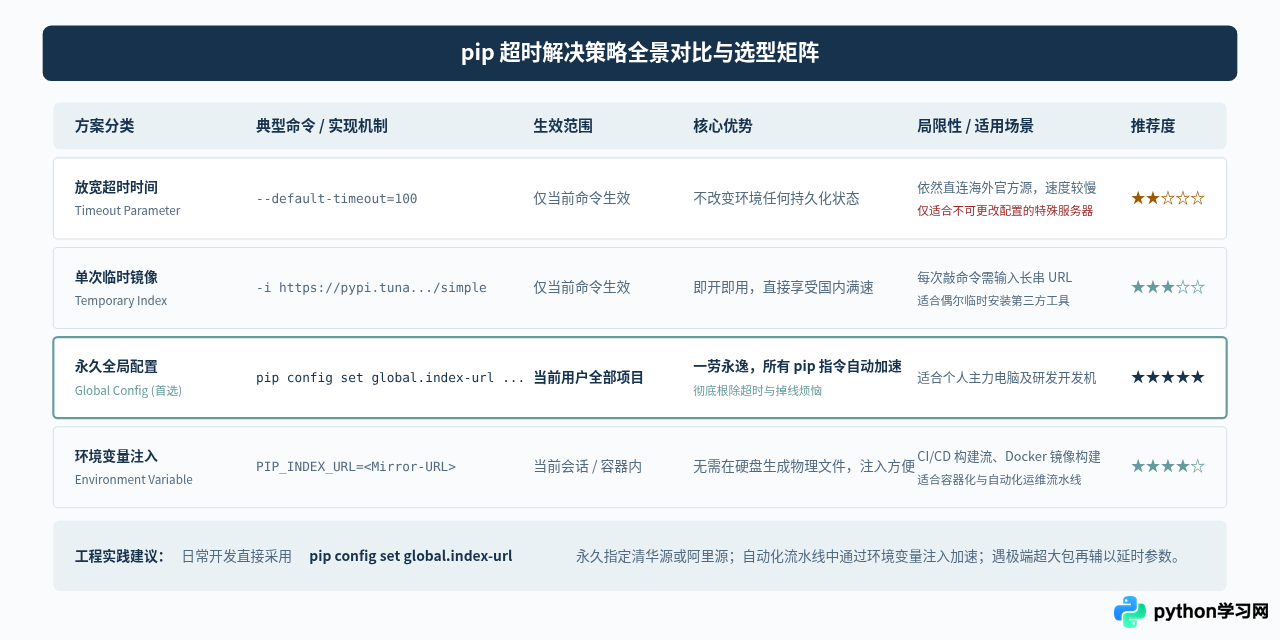Click the '生效范围' column header
The image size is (1280, 640).
tap(563, 126)
